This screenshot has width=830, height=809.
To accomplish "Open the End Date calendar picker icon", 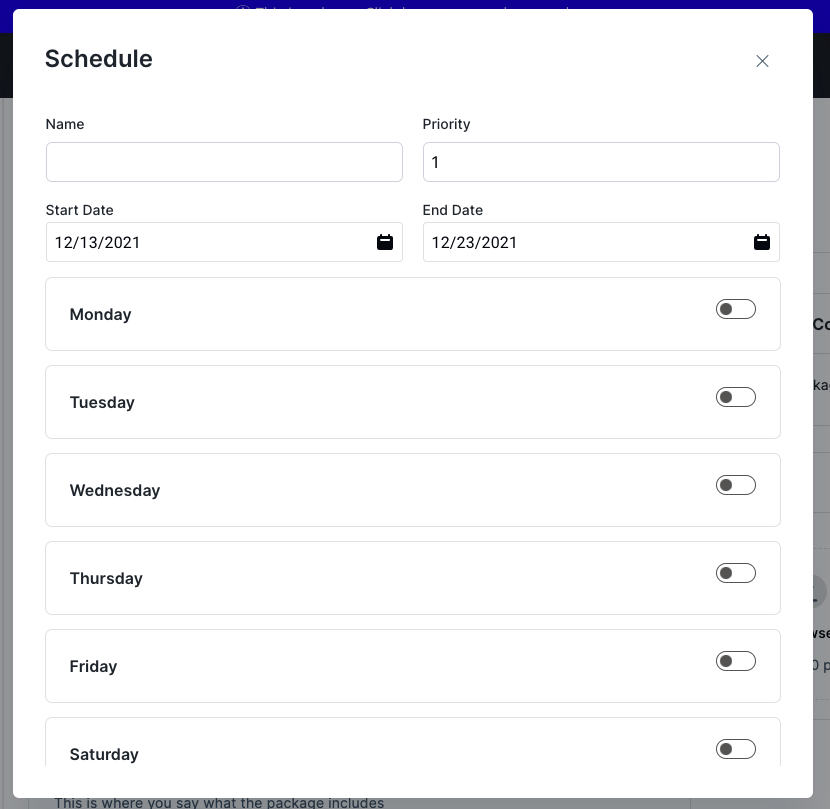I will 762,242.
